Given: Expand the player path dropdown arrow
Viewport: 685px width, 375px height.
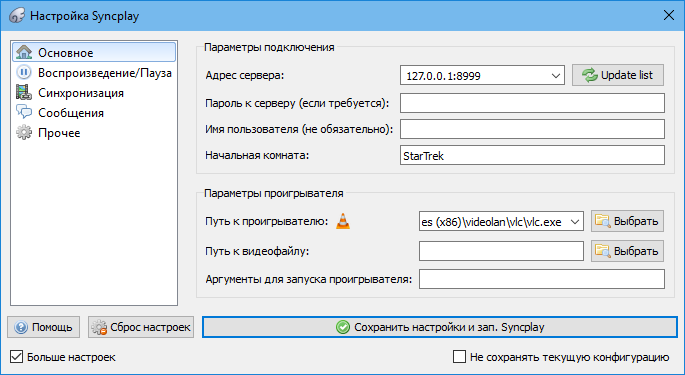Looking at the screenshot, I should (x=575, y=222).
